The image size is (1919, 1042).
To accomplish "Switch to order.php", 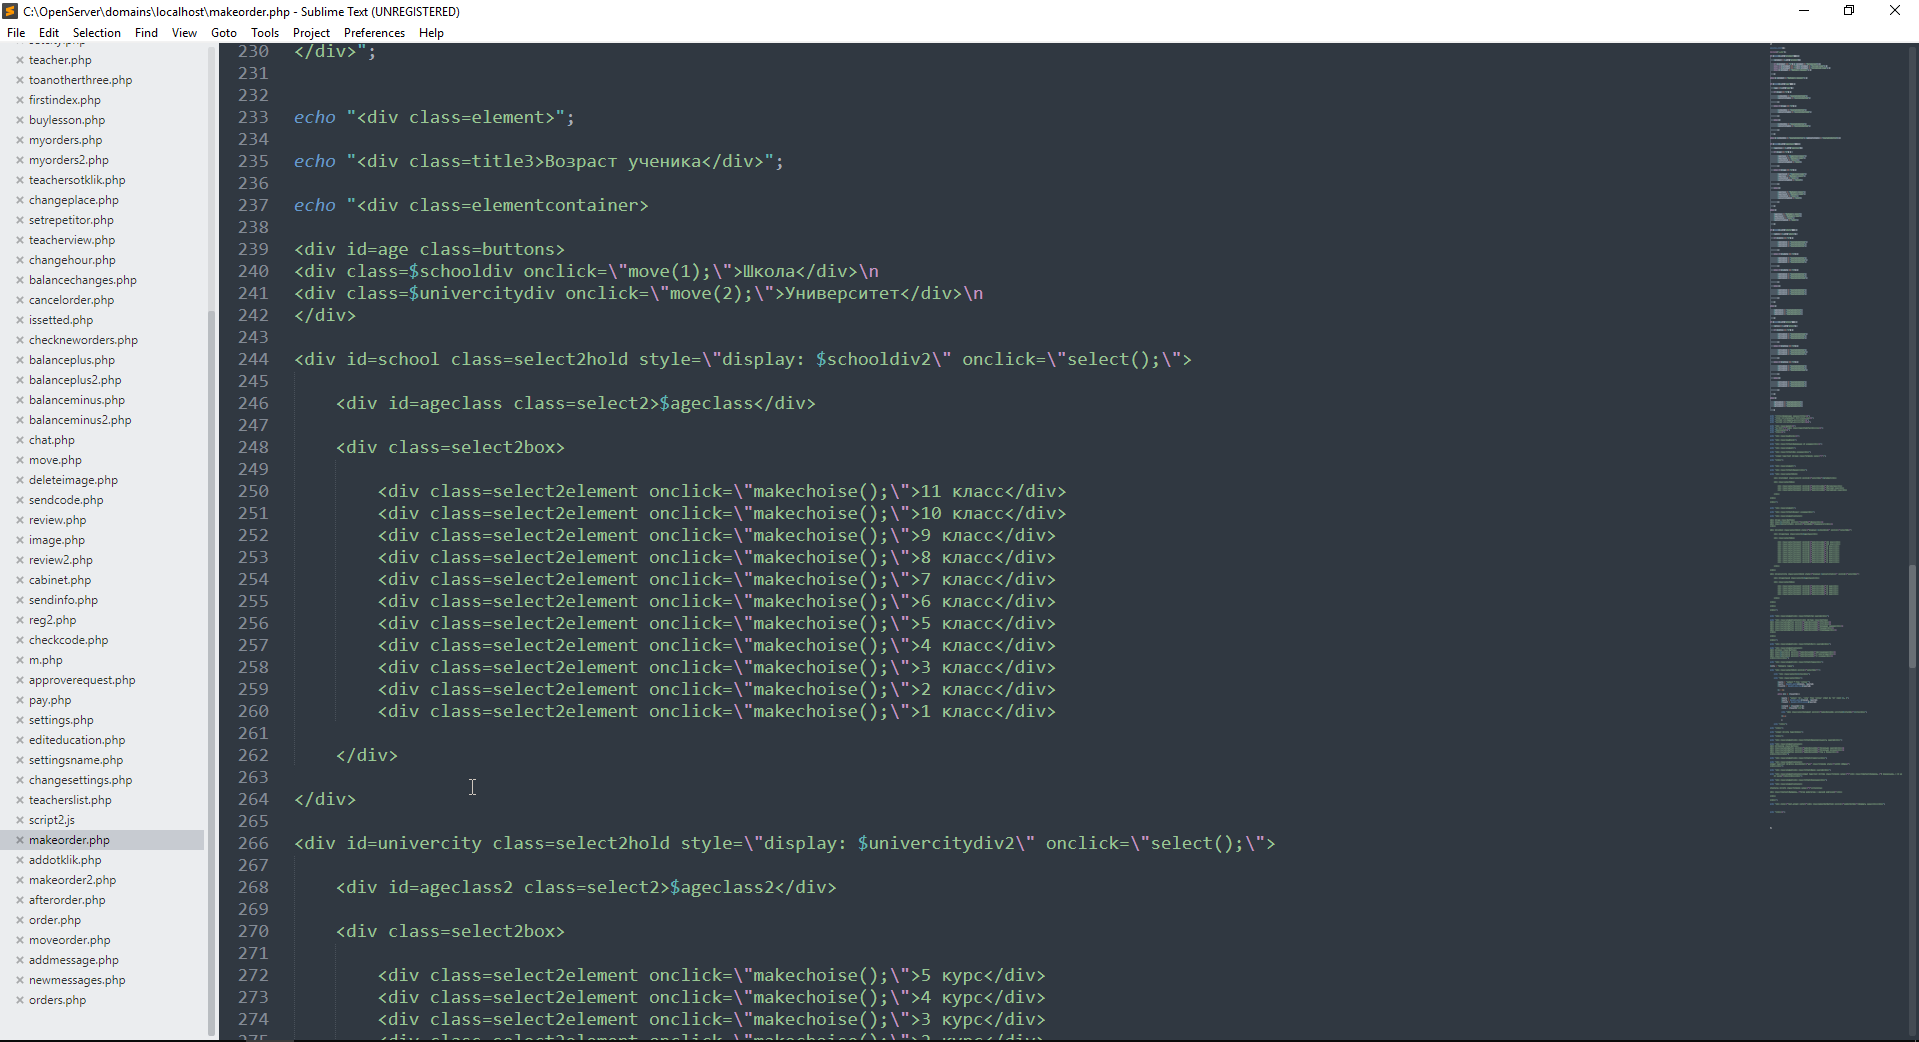I will pyautogui.click(x=55, y=920).
